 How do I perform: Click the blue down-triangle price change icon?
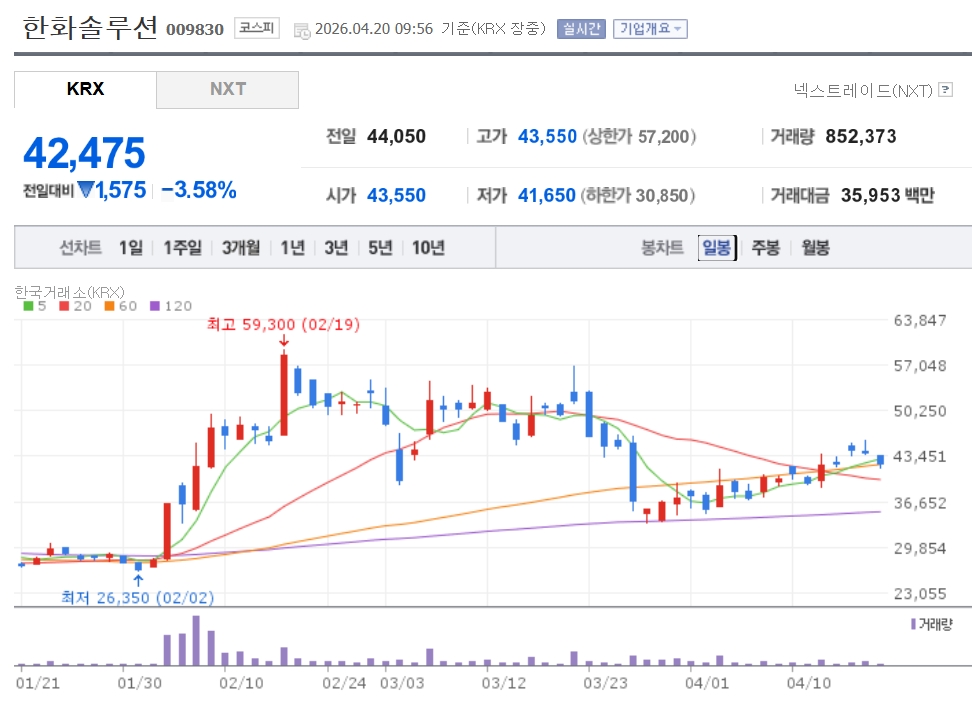pyautogui.click(x=86, y=189)
